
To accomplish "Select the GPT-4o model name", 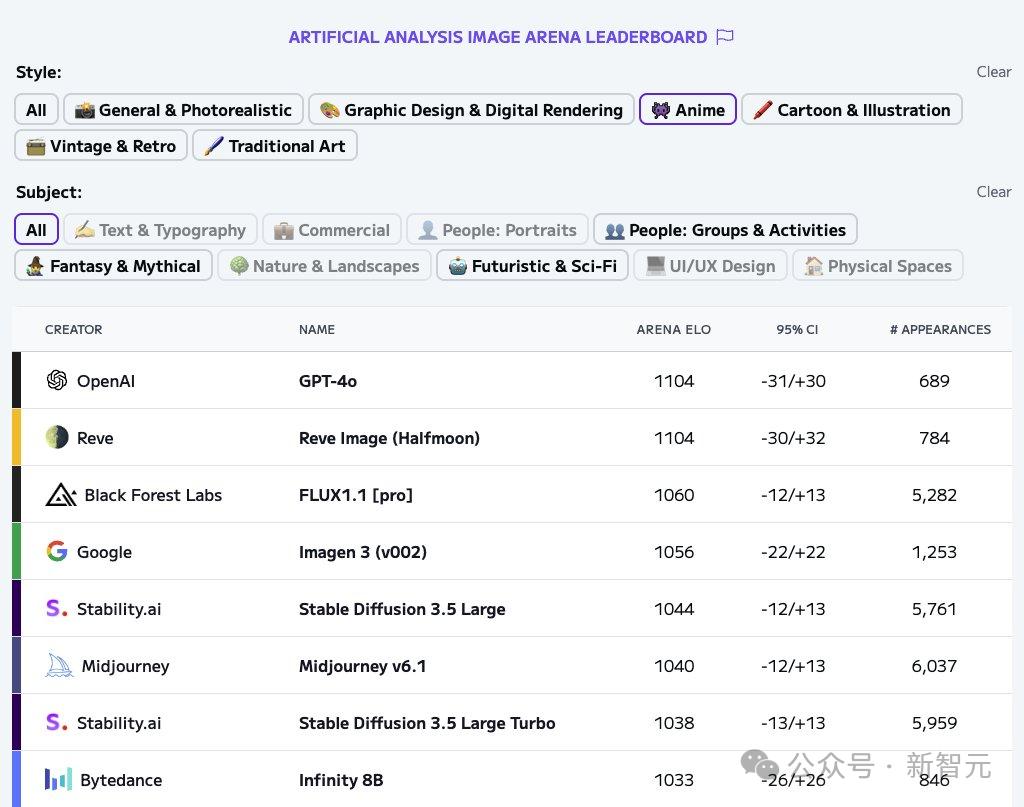I will tap(328, 381).
